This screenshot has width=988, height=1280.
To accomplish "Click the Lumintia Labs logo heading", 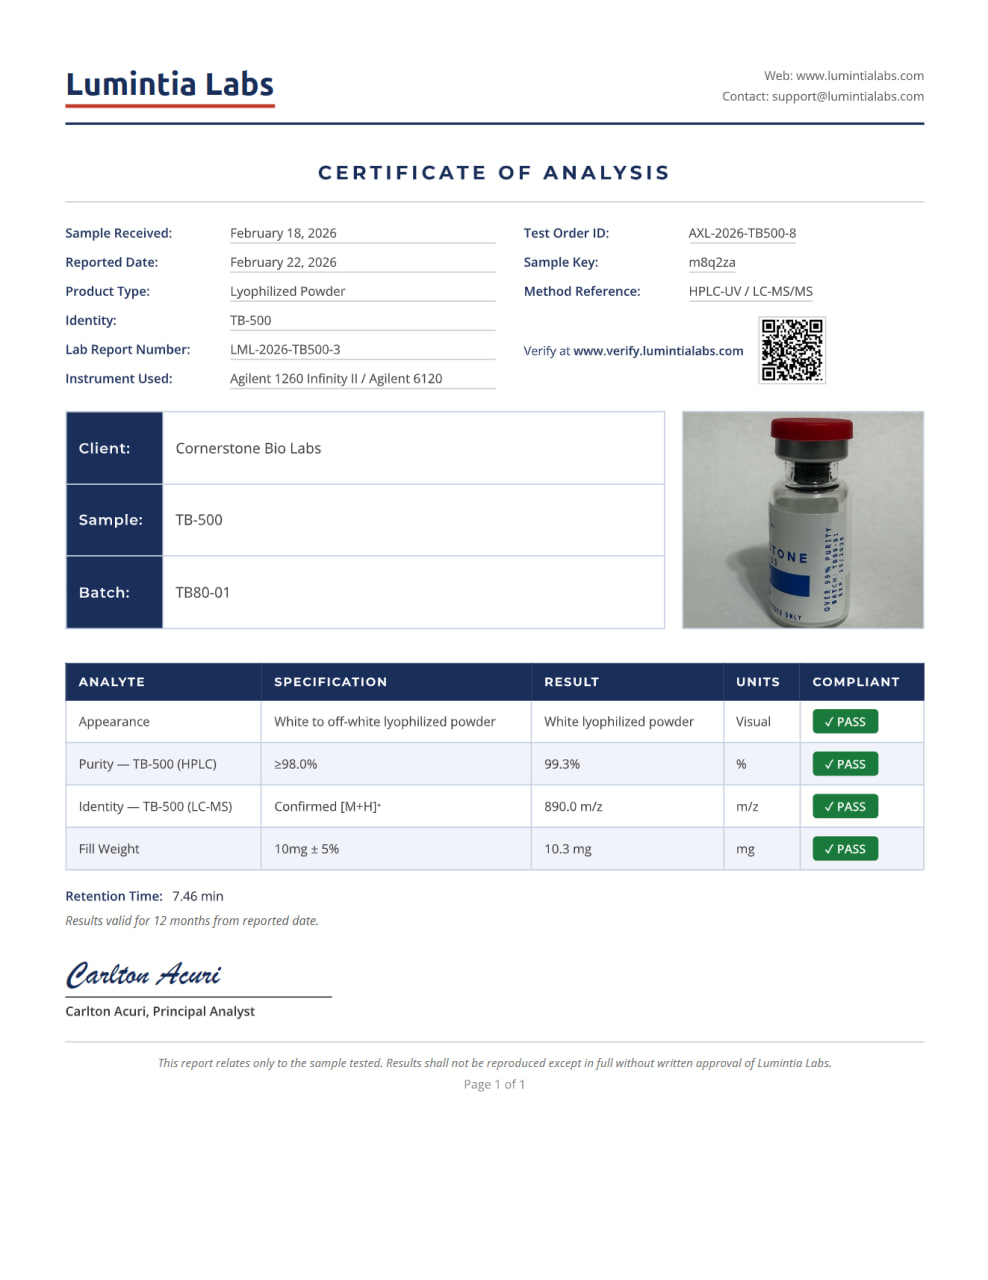I will pyautogui.click(x=170, y=85).
